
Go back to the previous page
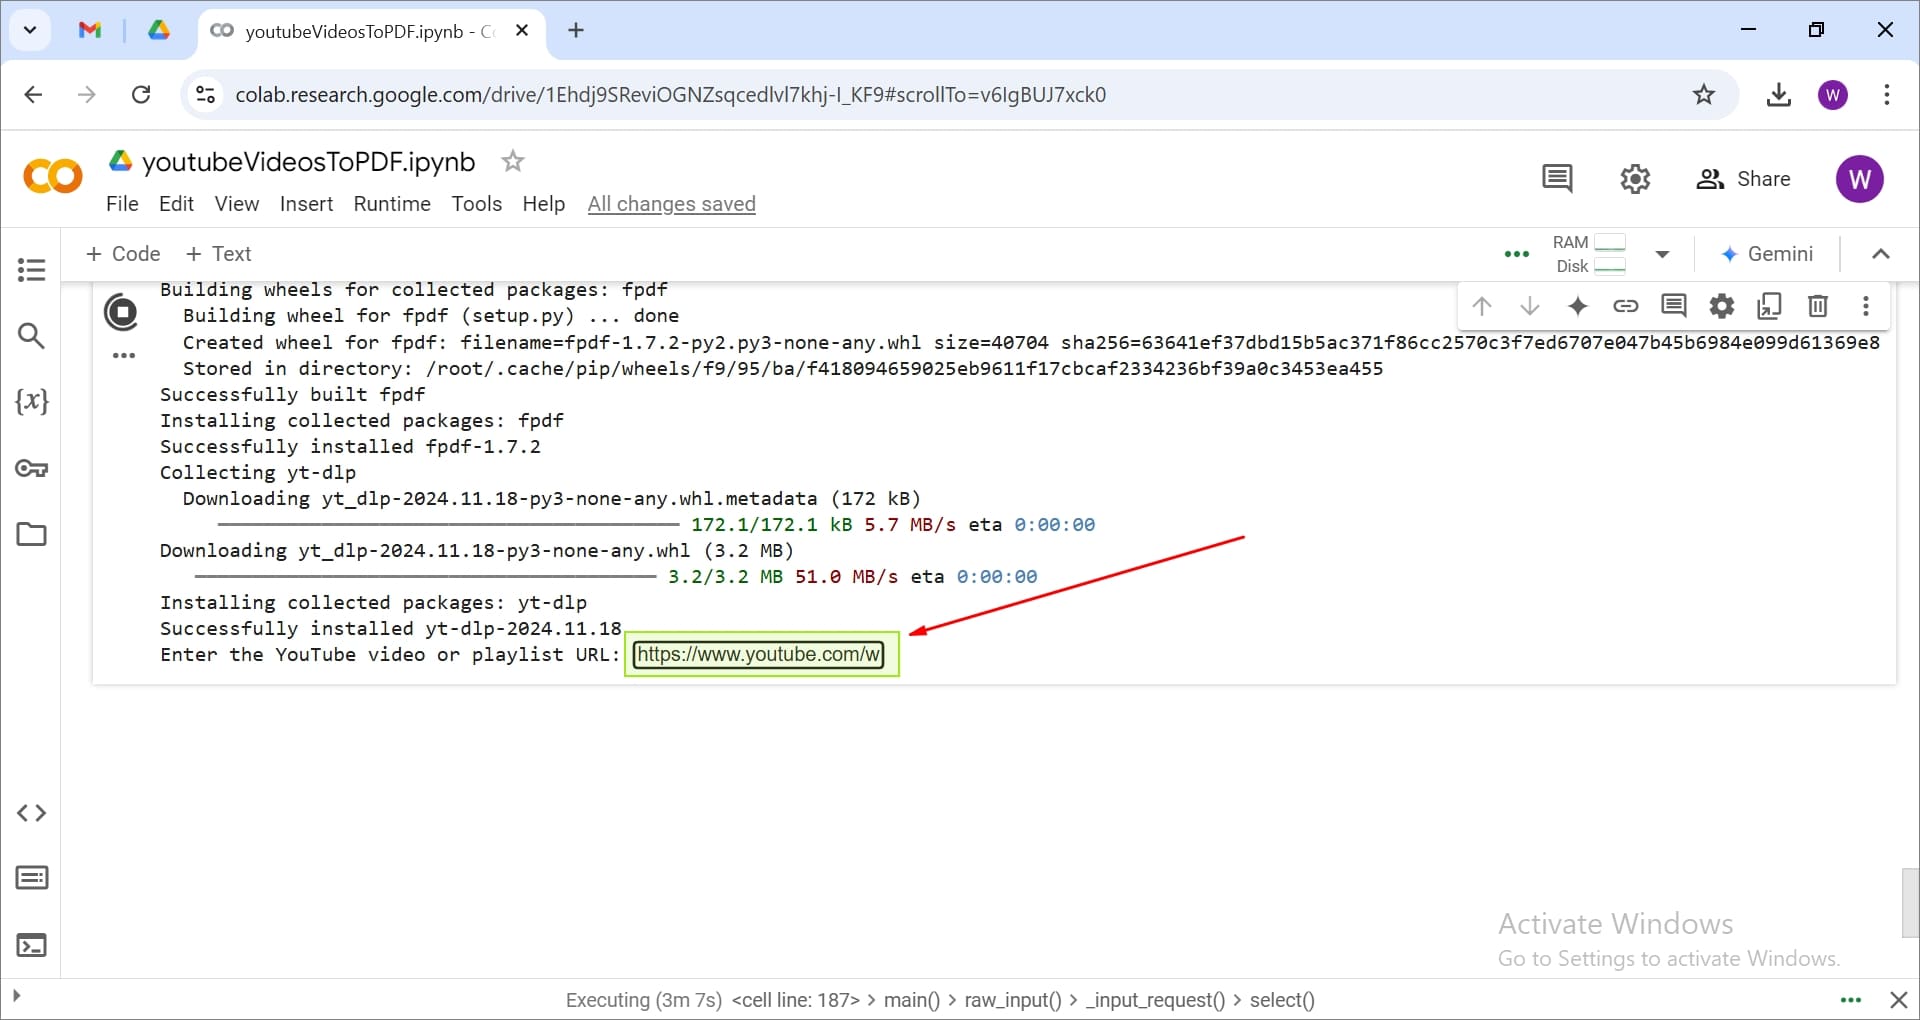(x=33, y=95)
